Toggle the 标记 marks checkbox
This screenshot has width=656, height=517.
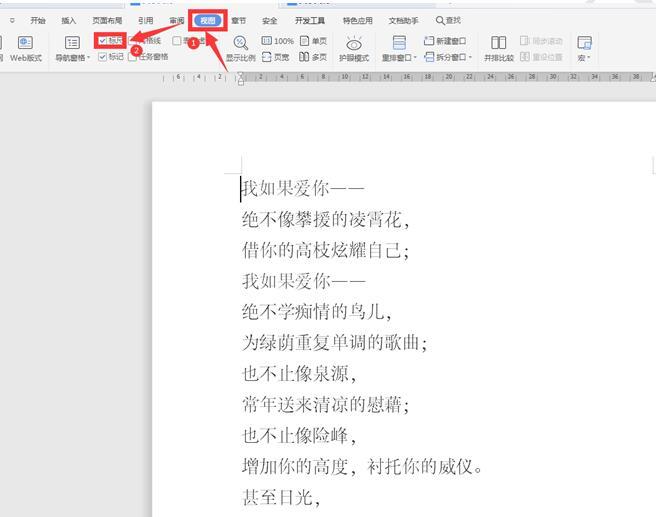point(102,57)
